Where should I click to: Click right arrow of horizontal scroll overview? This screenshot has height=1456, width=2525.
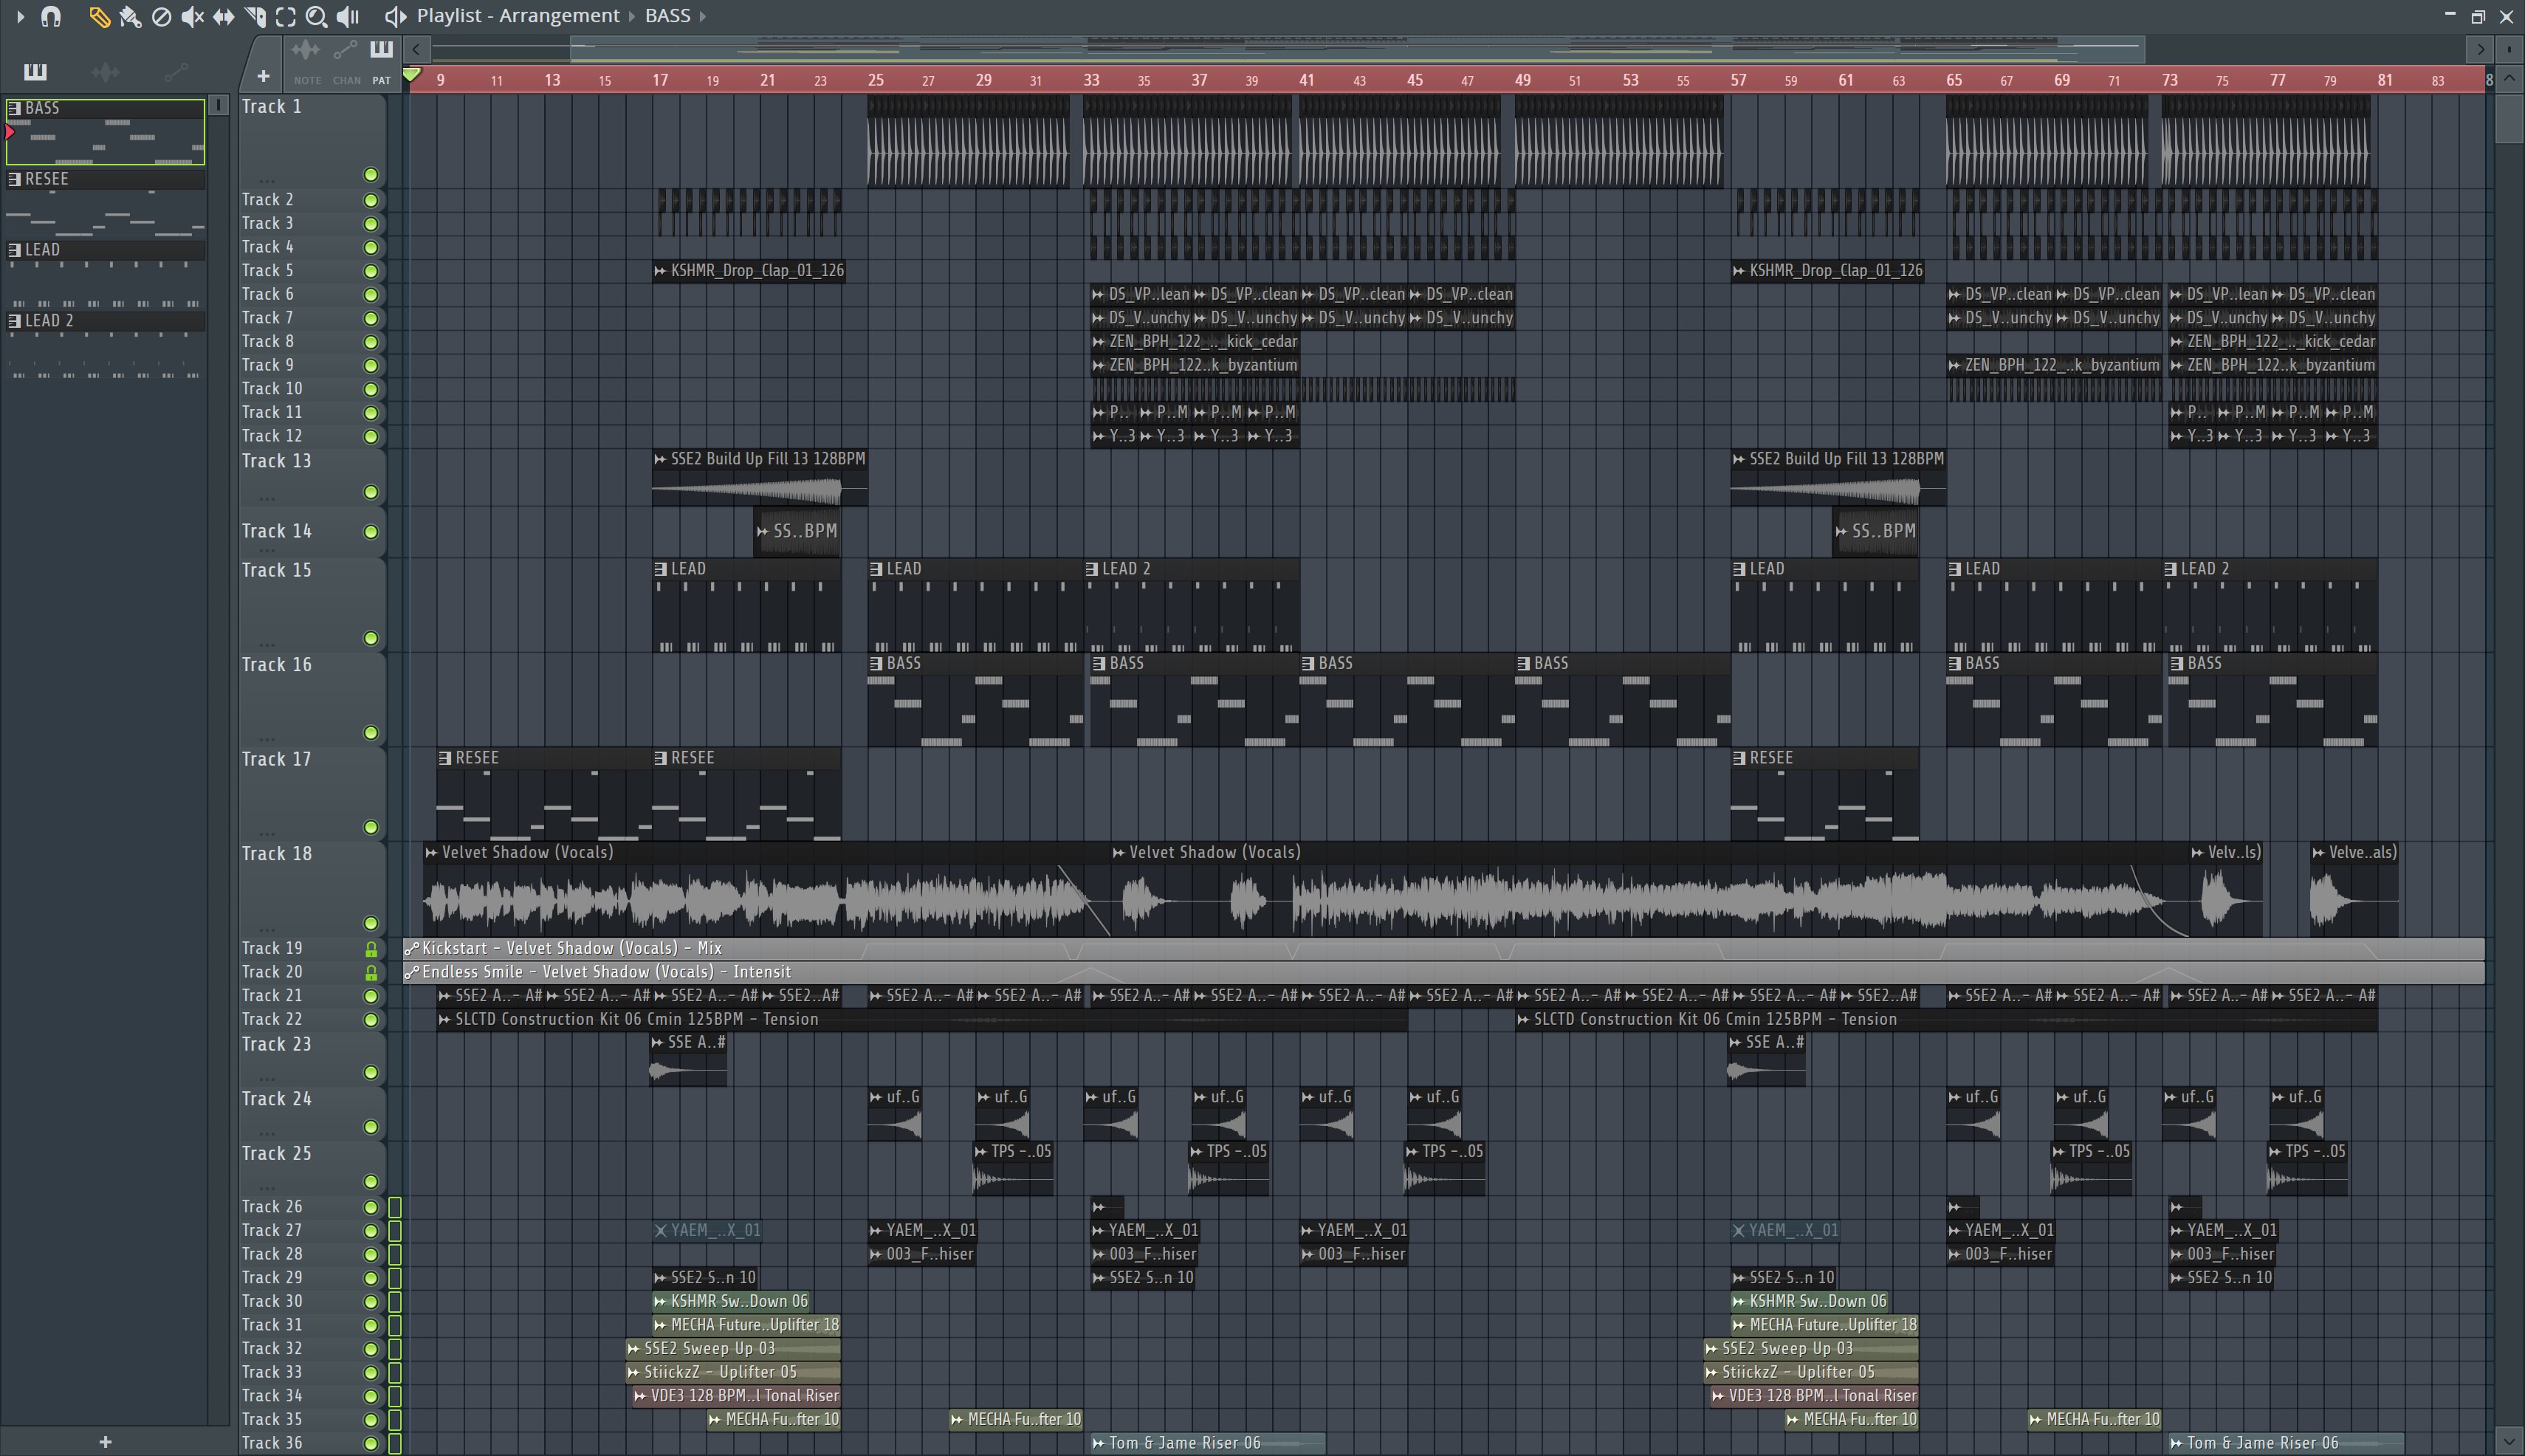(2480, 48)
